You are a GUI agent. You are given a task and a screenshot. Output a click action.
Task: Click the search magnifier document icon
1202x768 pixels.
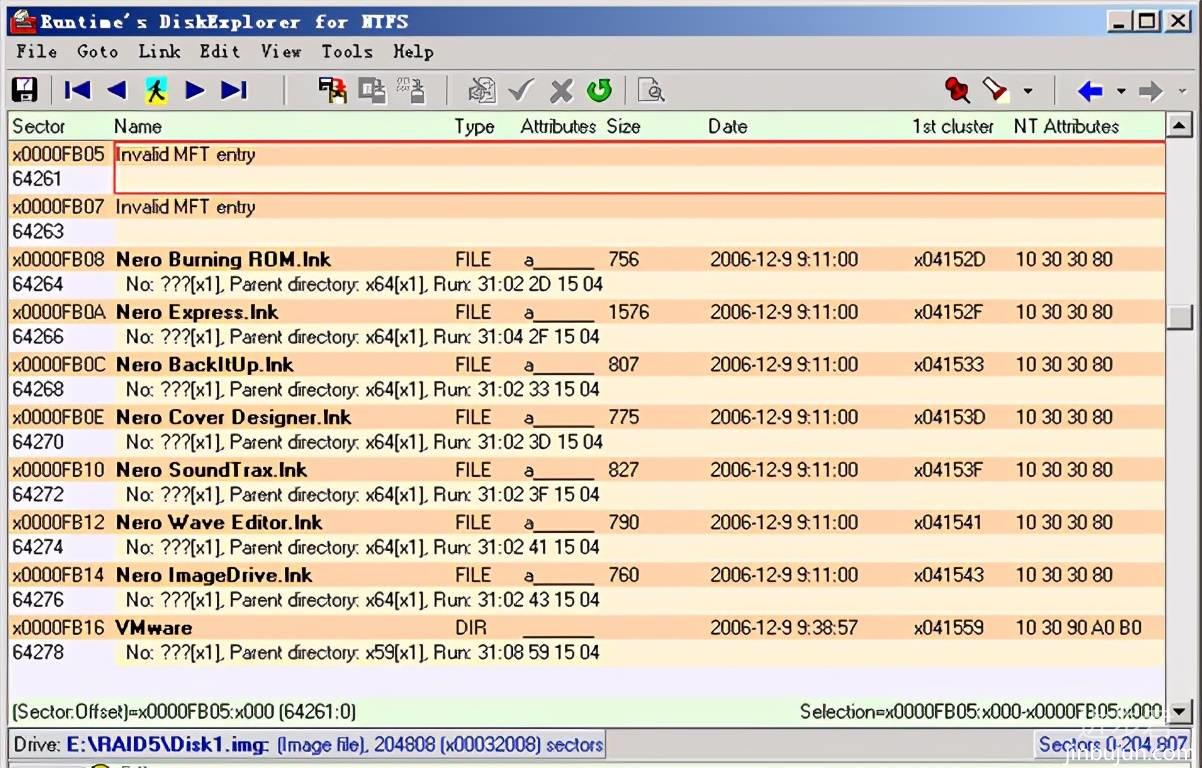pos(651,90)
